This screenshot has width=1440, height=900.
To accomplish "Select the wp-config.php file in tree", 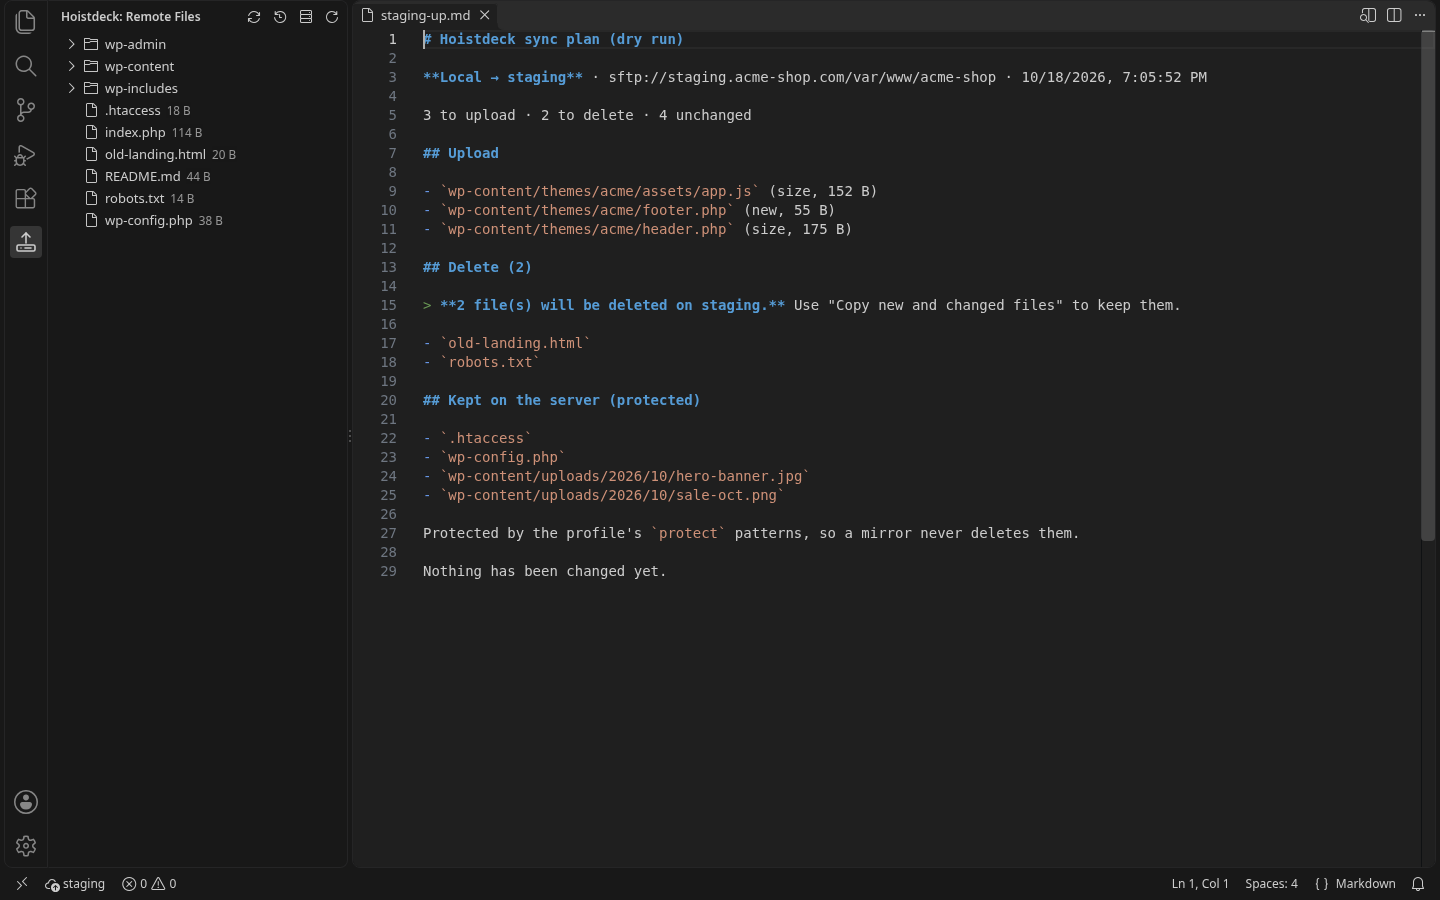I will (198, 220).
